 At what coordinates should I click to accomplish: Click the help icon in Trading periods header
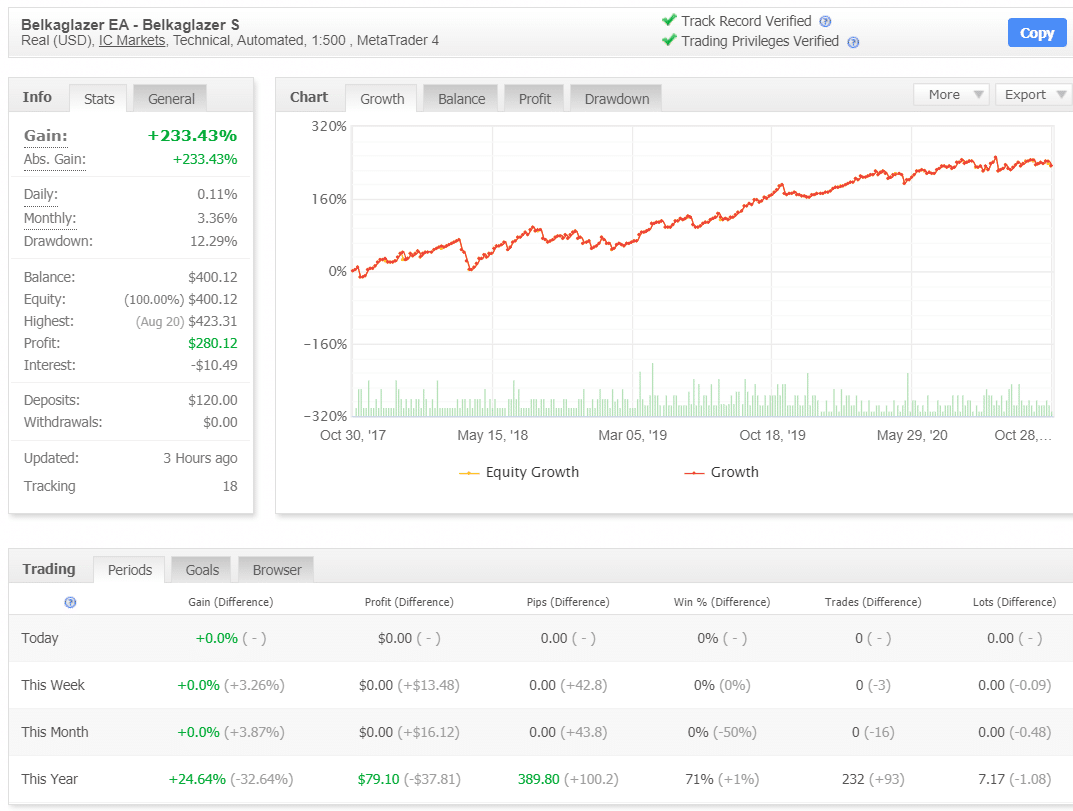tap(70, 602)
